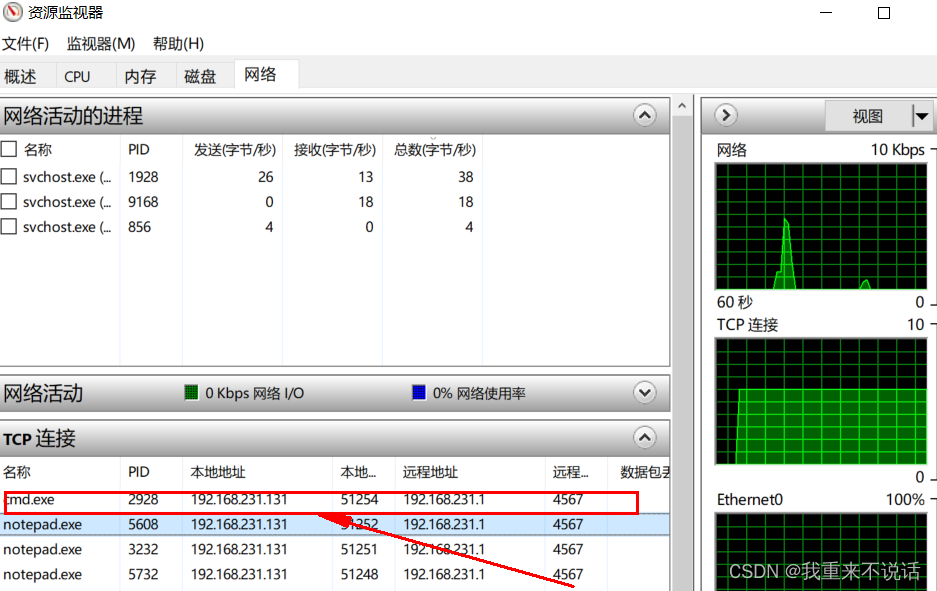Click svchost.exe process name with PID 9168
Image resolution: width=937 pixels, height=591 pixels.
click(x=67, y=202)
